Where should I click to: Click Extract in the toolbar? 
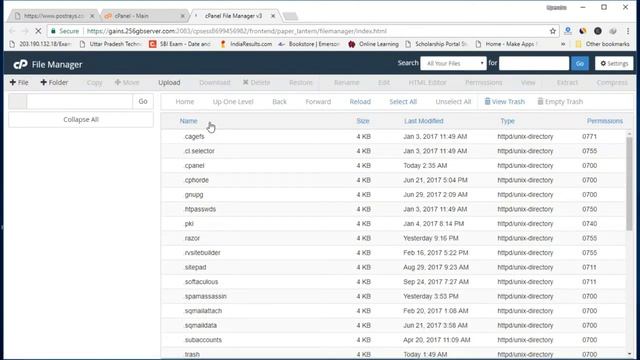567,82
